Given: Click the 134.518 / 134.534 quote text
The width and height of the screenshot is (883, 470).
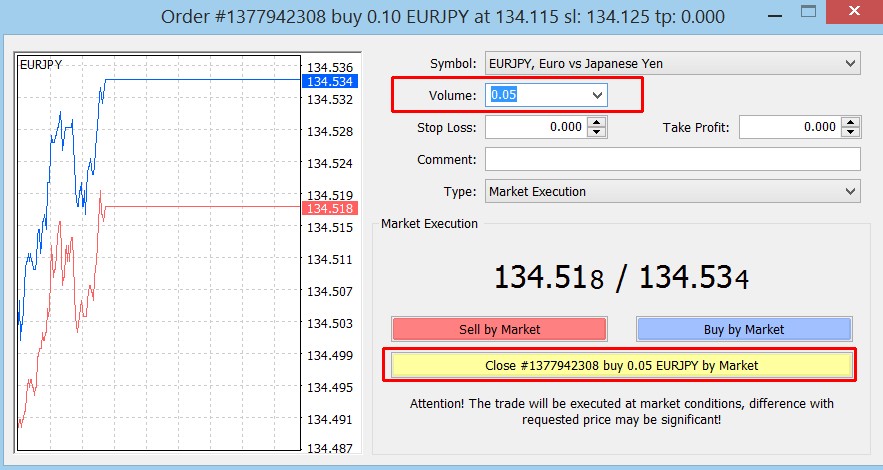Looking at the screenshot, I should point(621,277).
